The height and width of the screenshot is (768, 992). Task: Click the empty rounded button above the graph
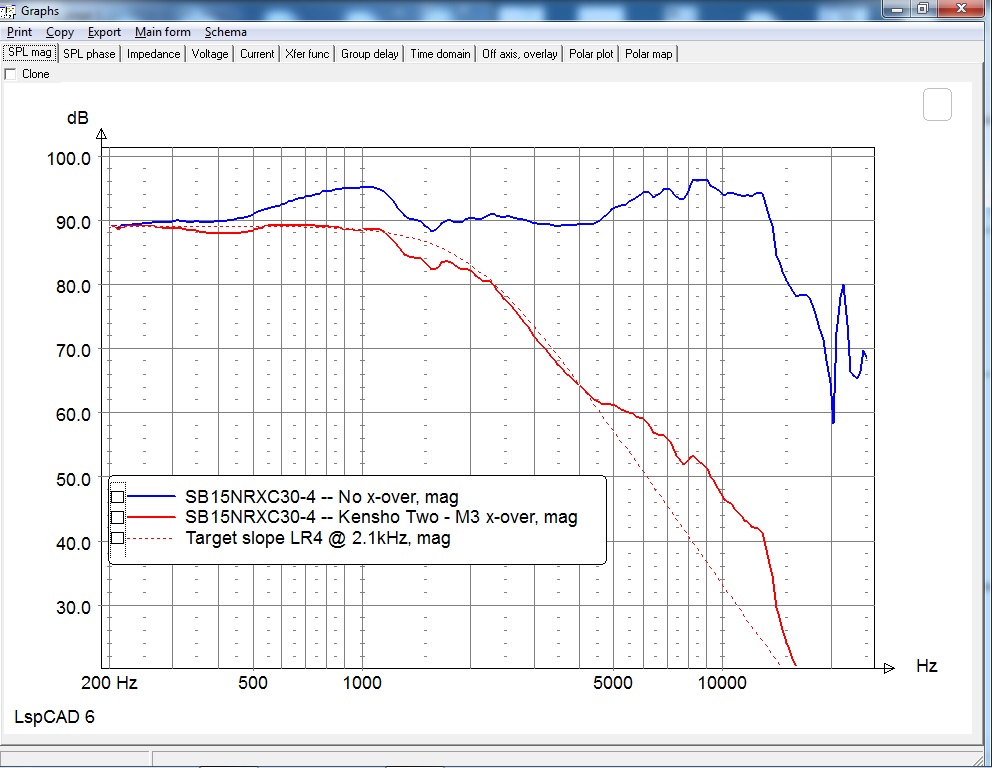tap(937, 104)
